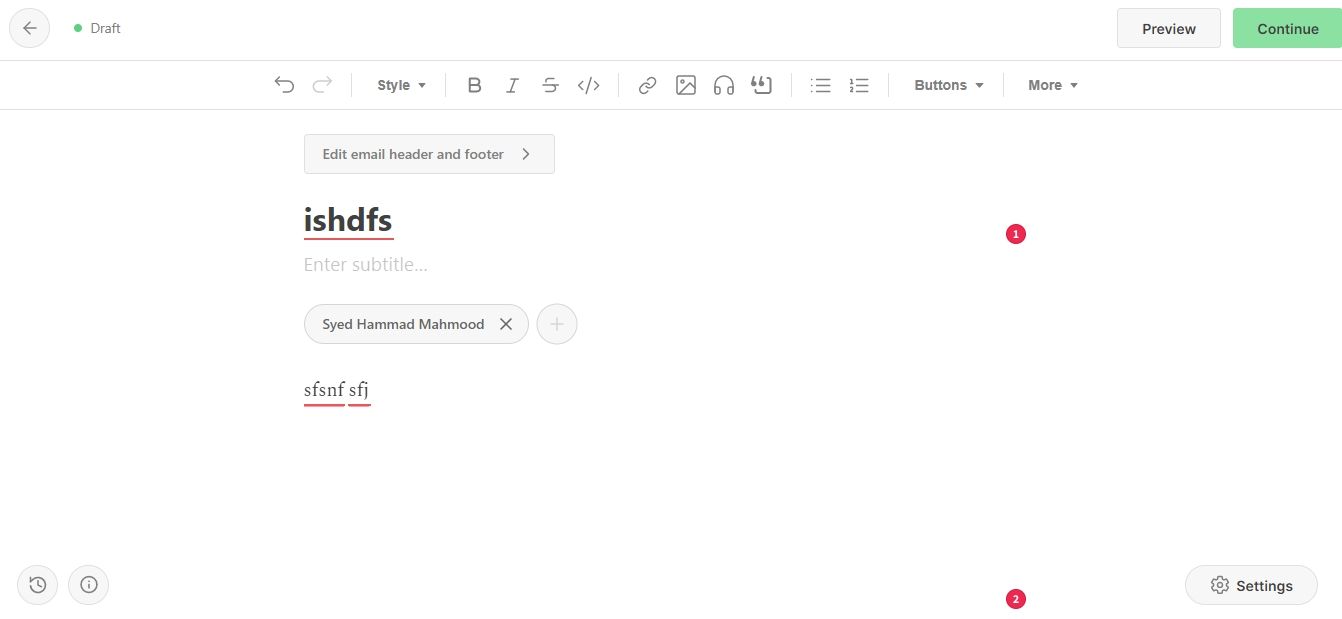The height and width of the screenshot is (619, 1342).
Task: Apply strikethrough formatting
Action: click(x=550, y=85)
